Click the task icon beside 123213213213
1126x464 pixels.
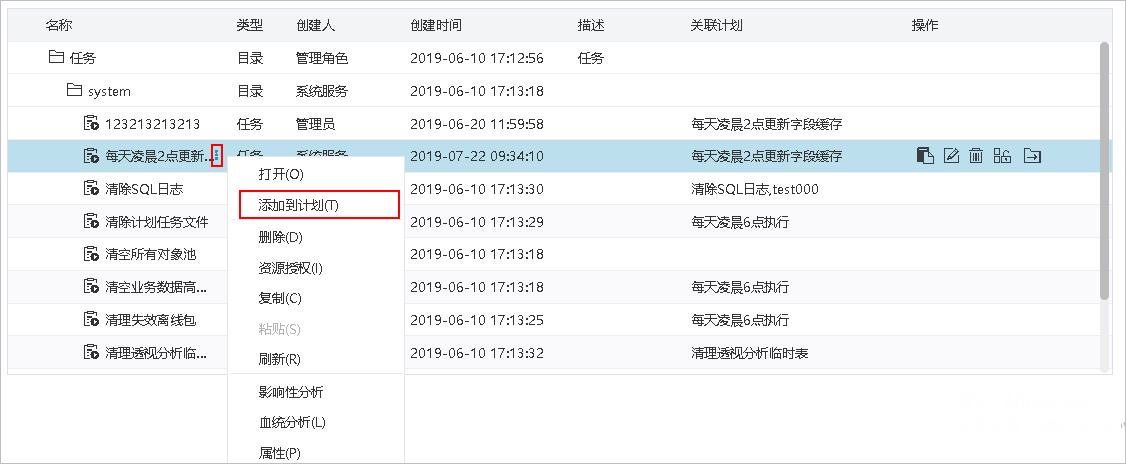(91, 124)
